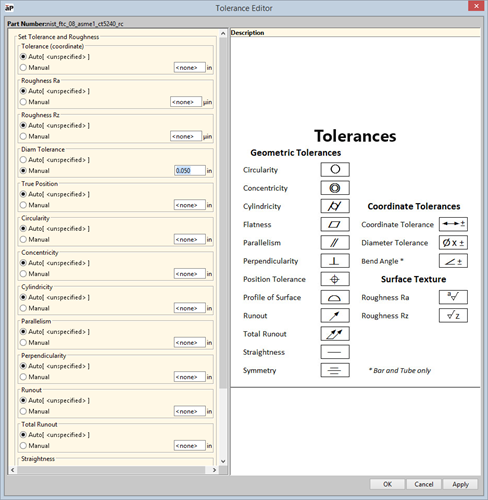The height and width of the screenshot is (500, 488).
Task: Click the 'Surface Texture' heading
Action: pos(413,279)
